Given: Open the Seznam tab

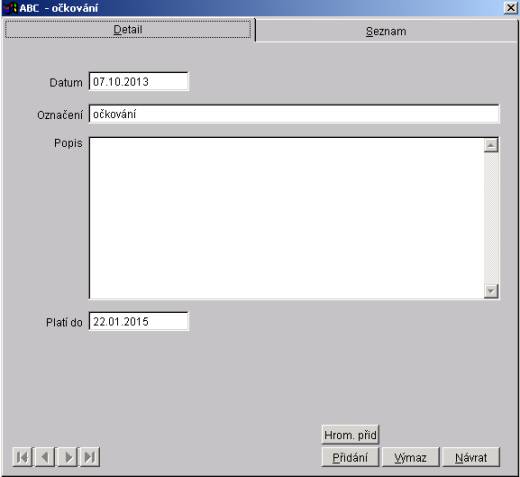Looking at the screenshot, I should click(386, 31).
